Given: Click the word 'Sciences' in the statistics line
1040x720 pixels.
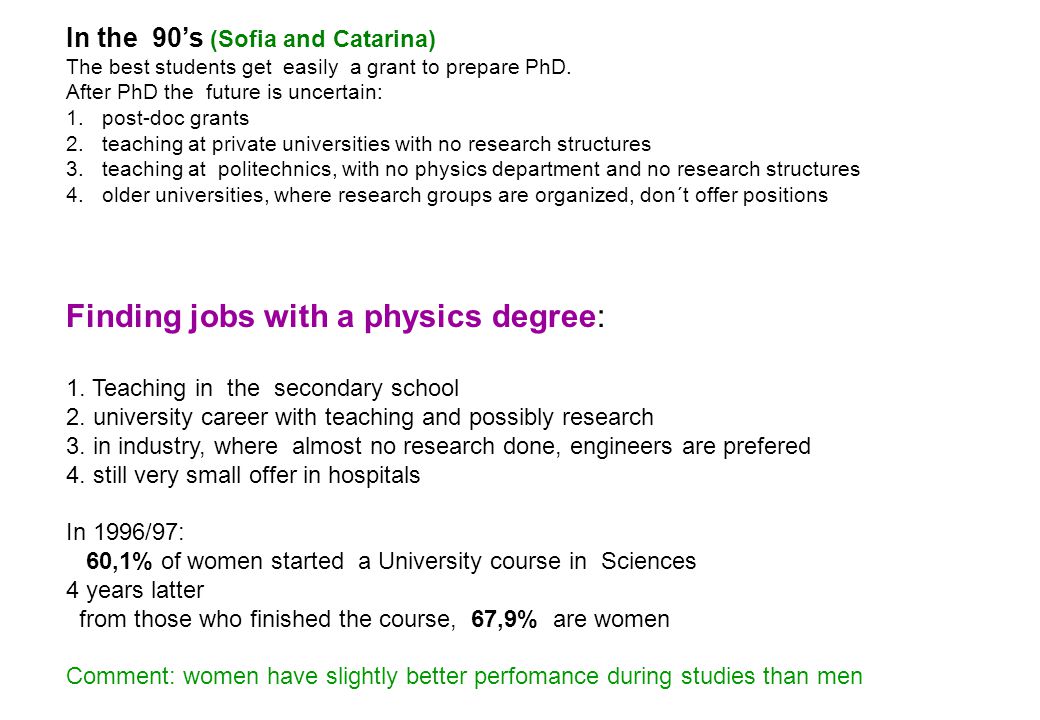Looking at the screenshot, I should pyautogui.click(x=649, y=561).
